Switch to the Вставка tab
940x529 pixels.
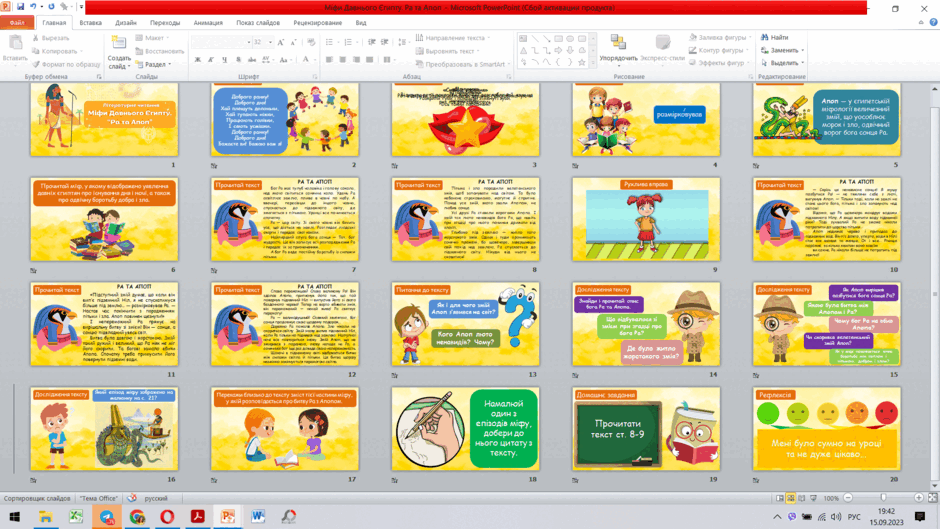[x=91, y=22]
